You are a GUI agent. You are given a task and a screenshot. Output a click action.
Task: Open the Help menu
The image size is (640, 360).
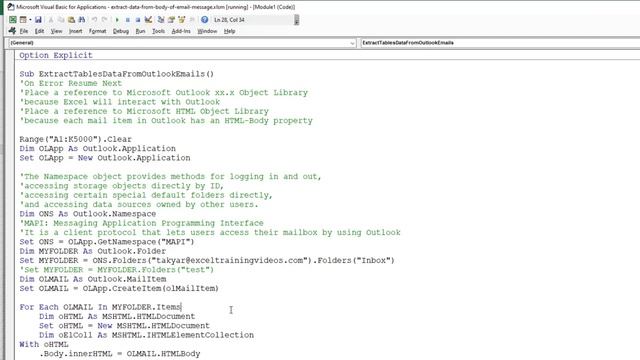pyautogui.click(x=229, y=31)
